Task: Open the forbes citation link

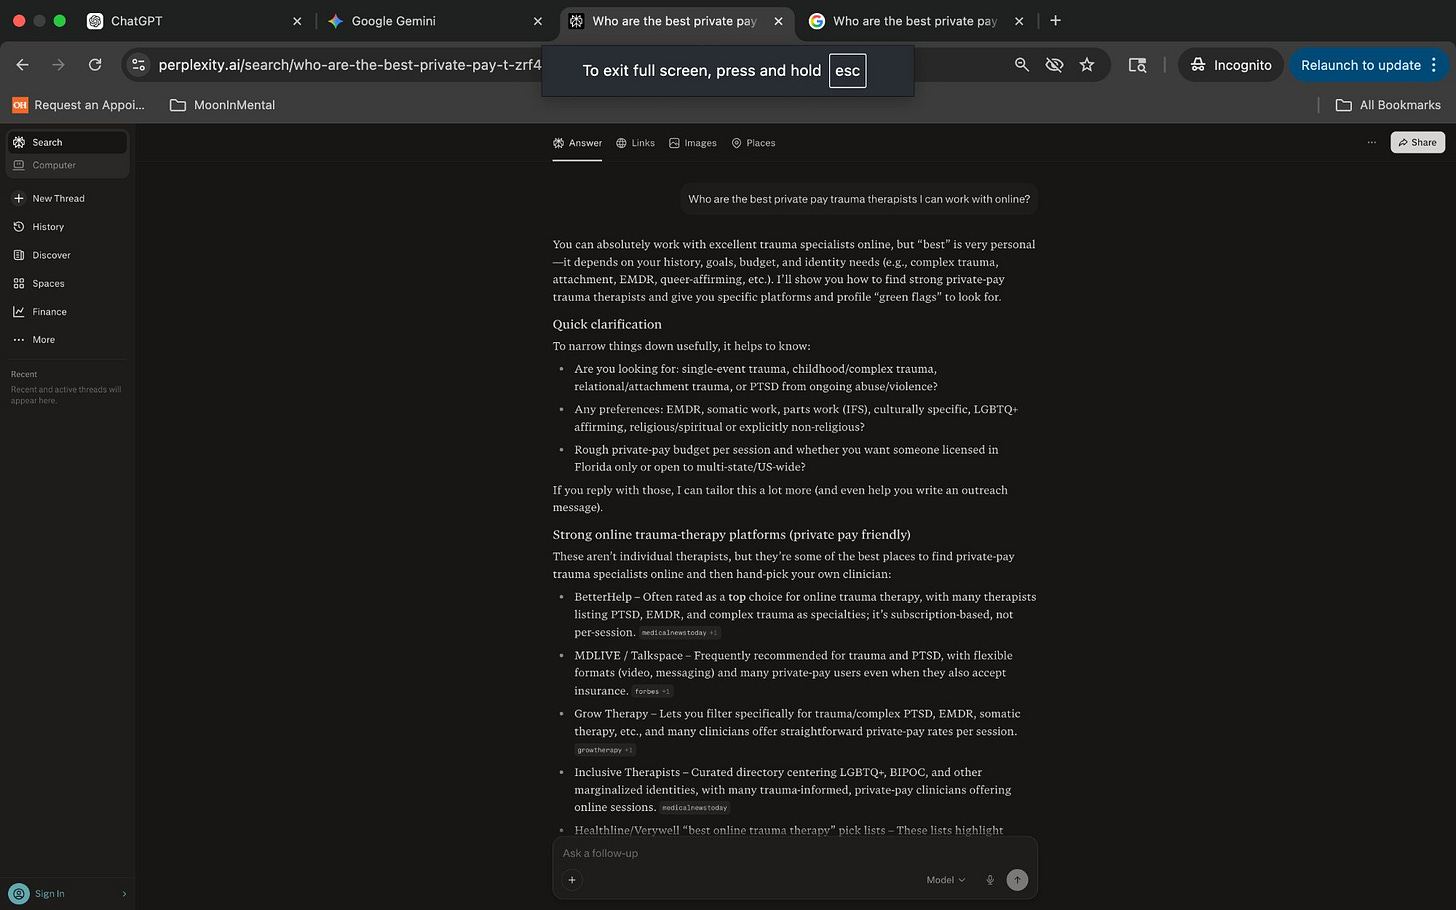Action: tap(653, 691)
